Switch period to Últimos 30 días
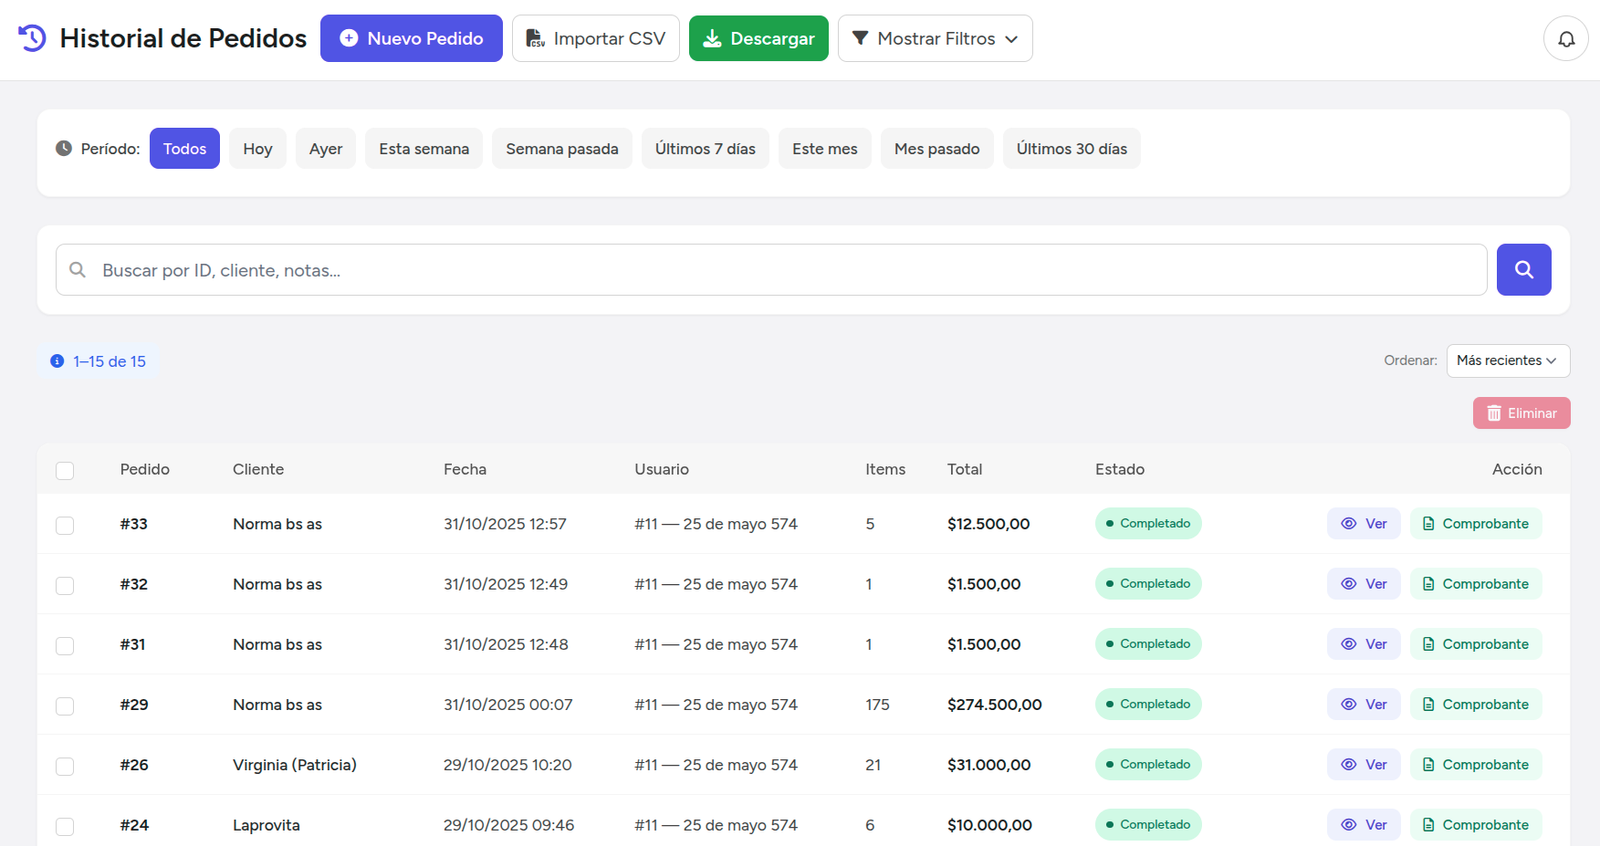1600x846 pixels. tap(1071, 149)
